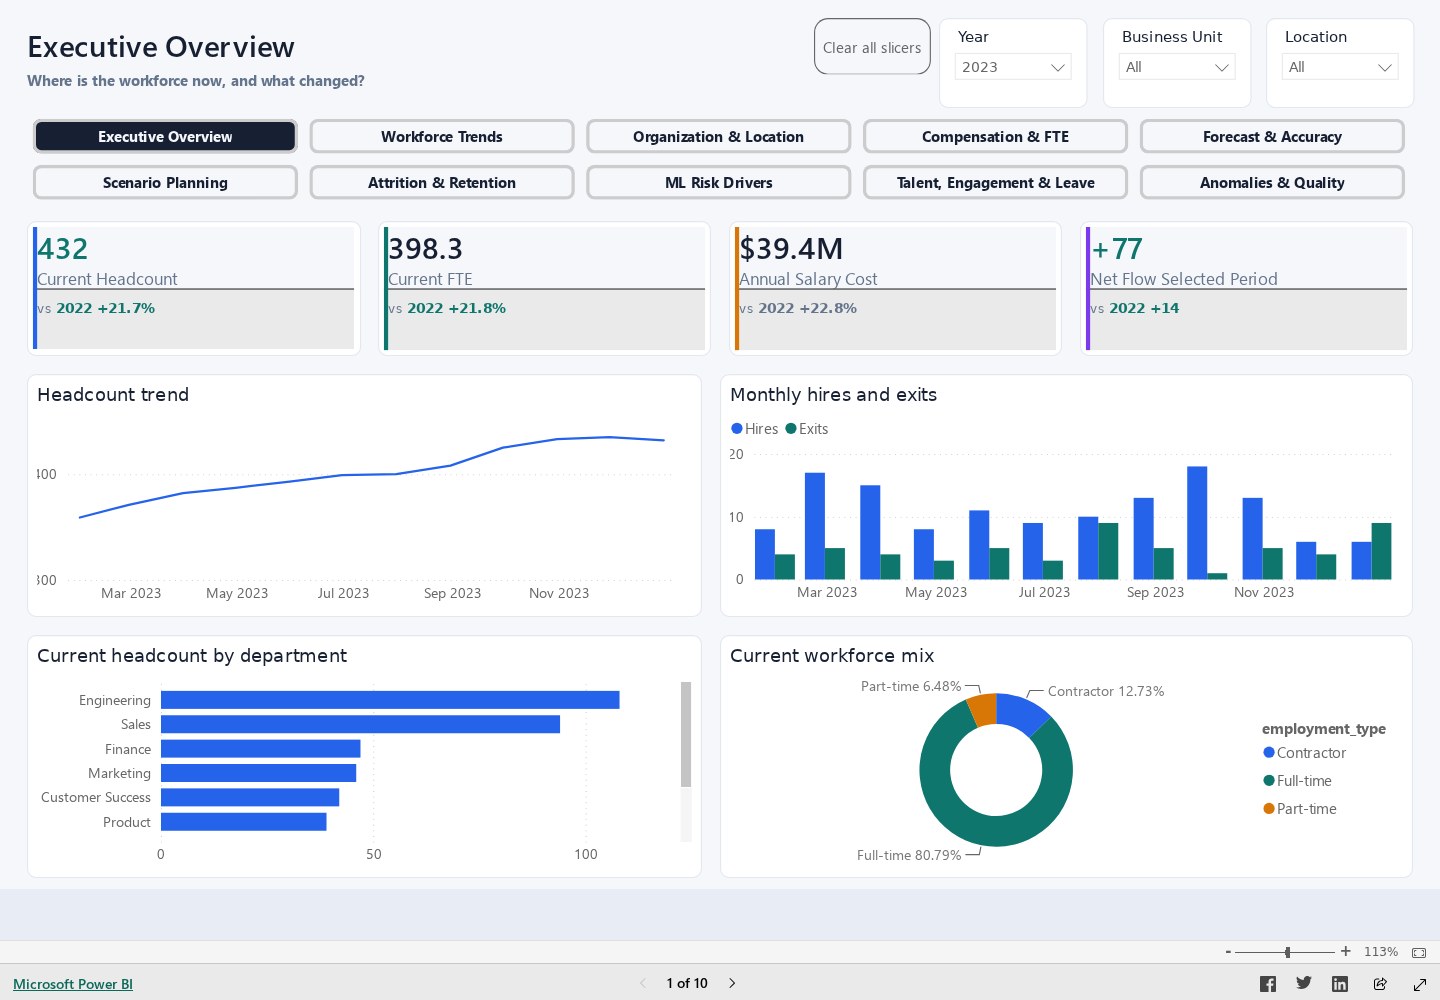Click 'Contractor 12.73%' donut label
The image size is (1440, 1000).
point(1106,691)
